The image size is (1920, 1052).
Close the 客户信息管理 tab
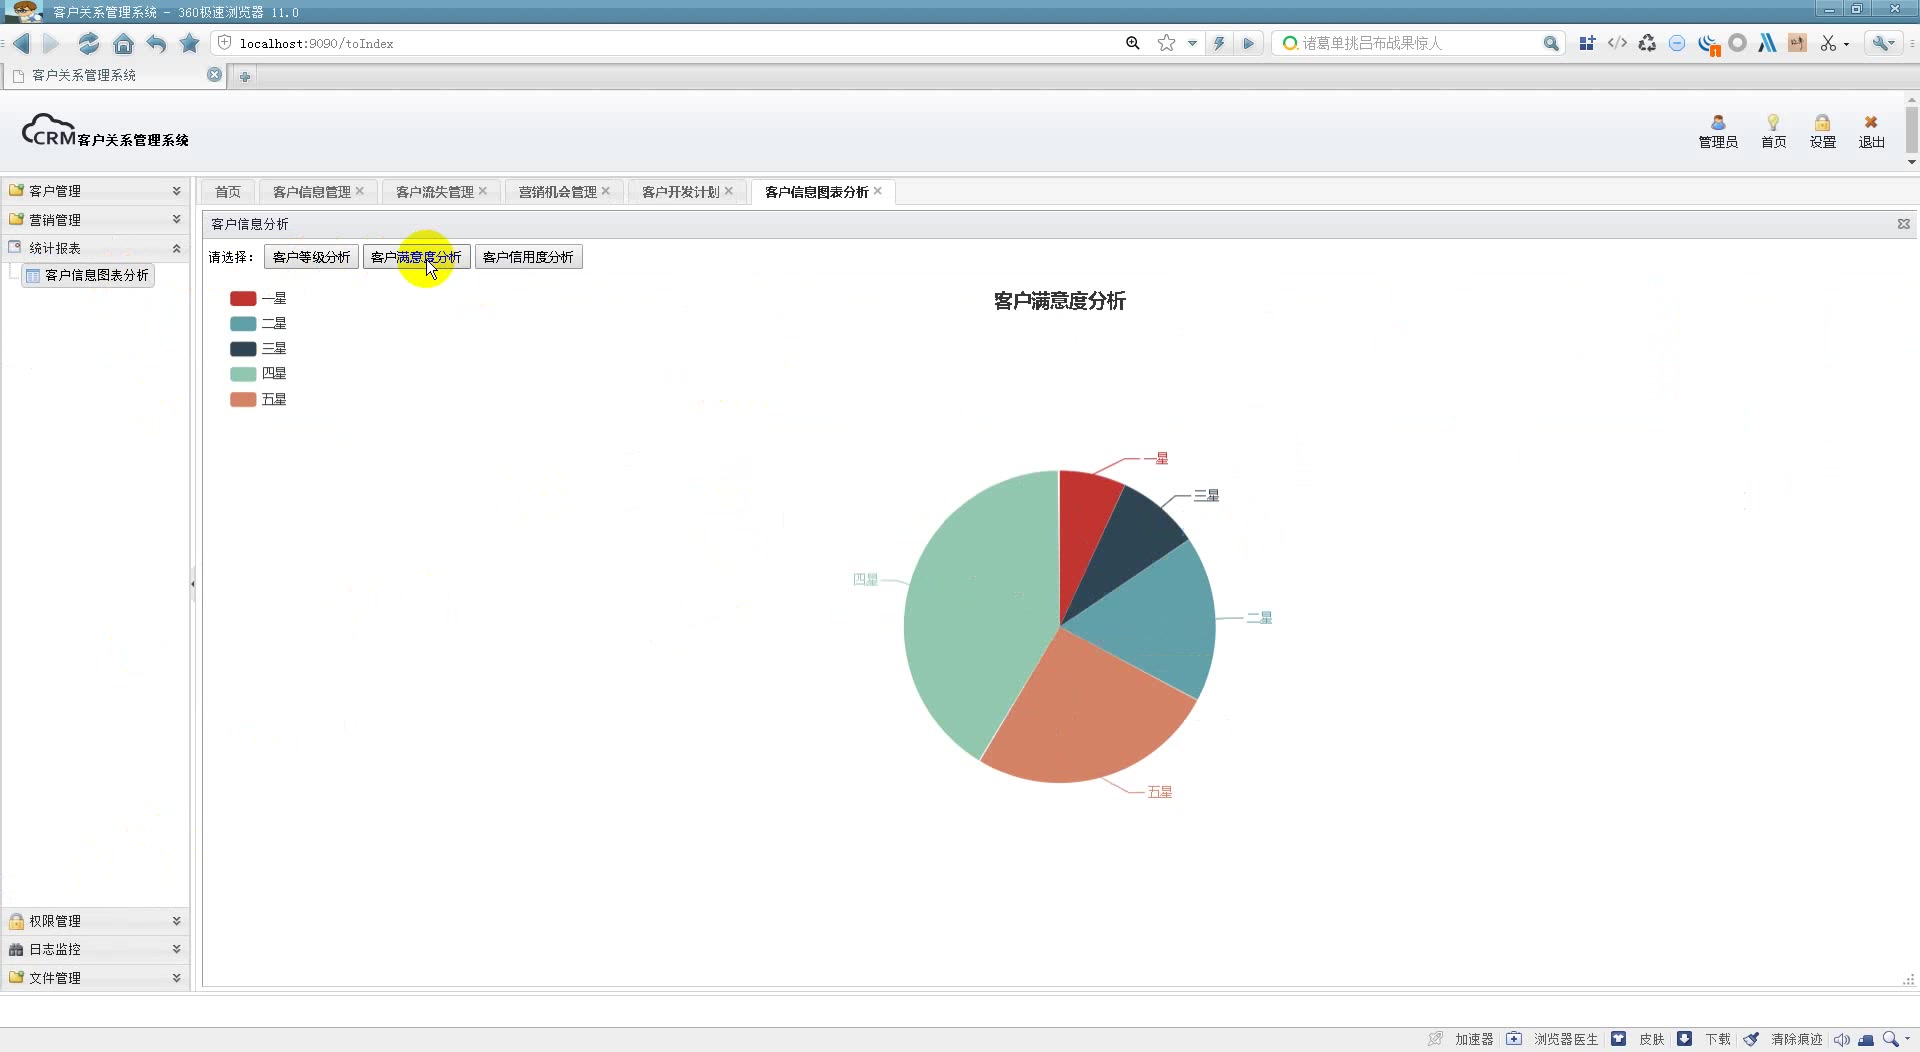360,191
